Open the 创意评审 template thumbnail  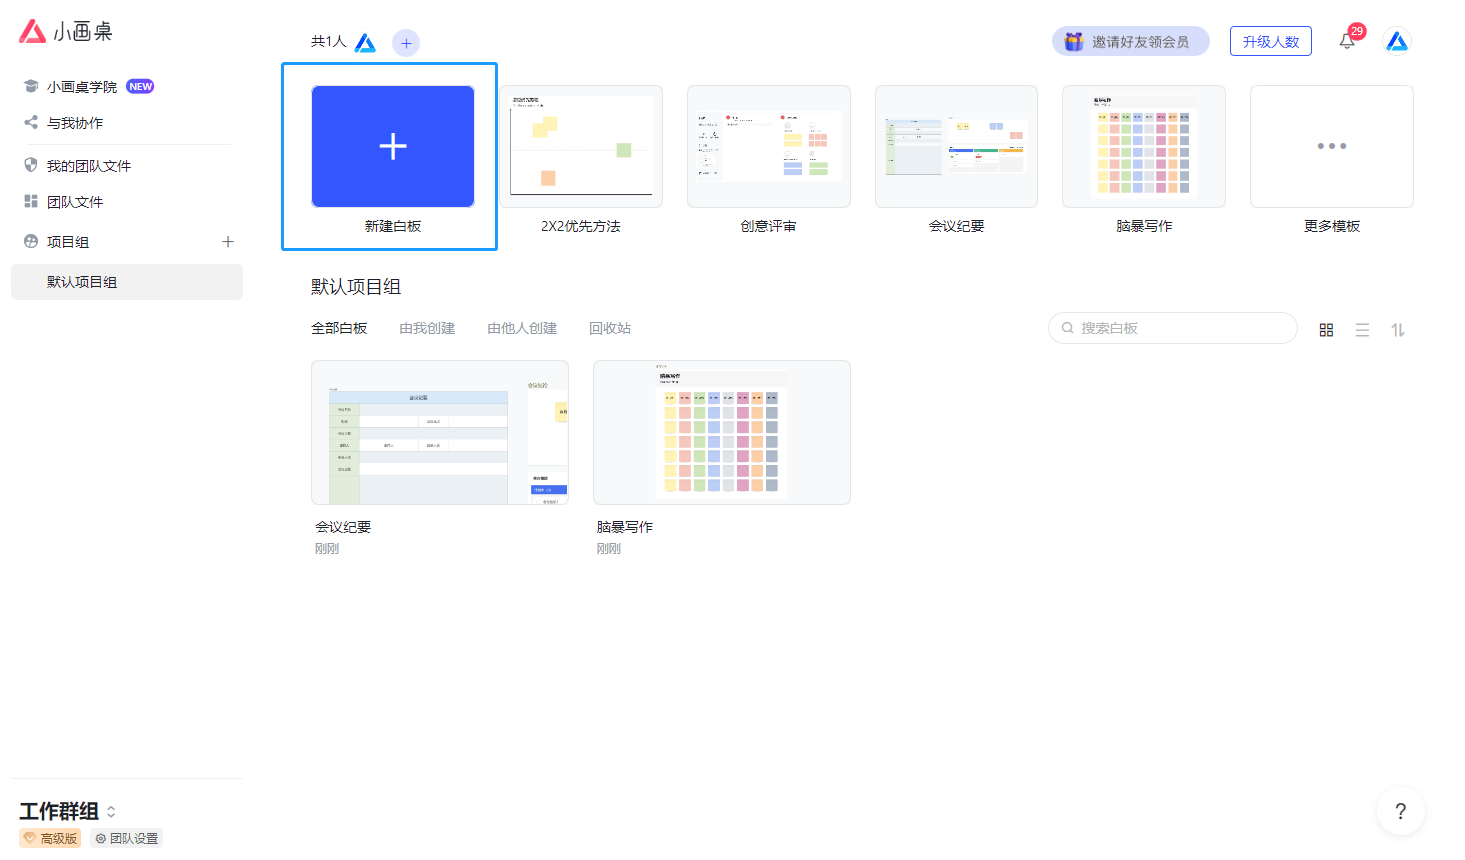point(769,146)
